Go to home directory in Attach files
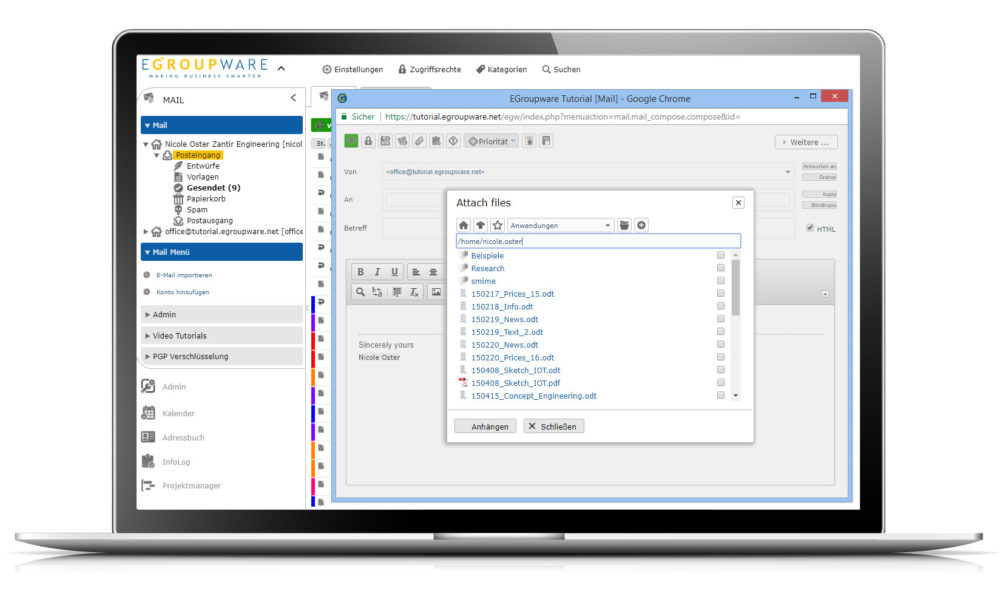The height and width of the screenshot is (597, 1000). click(x=464, y=226)
